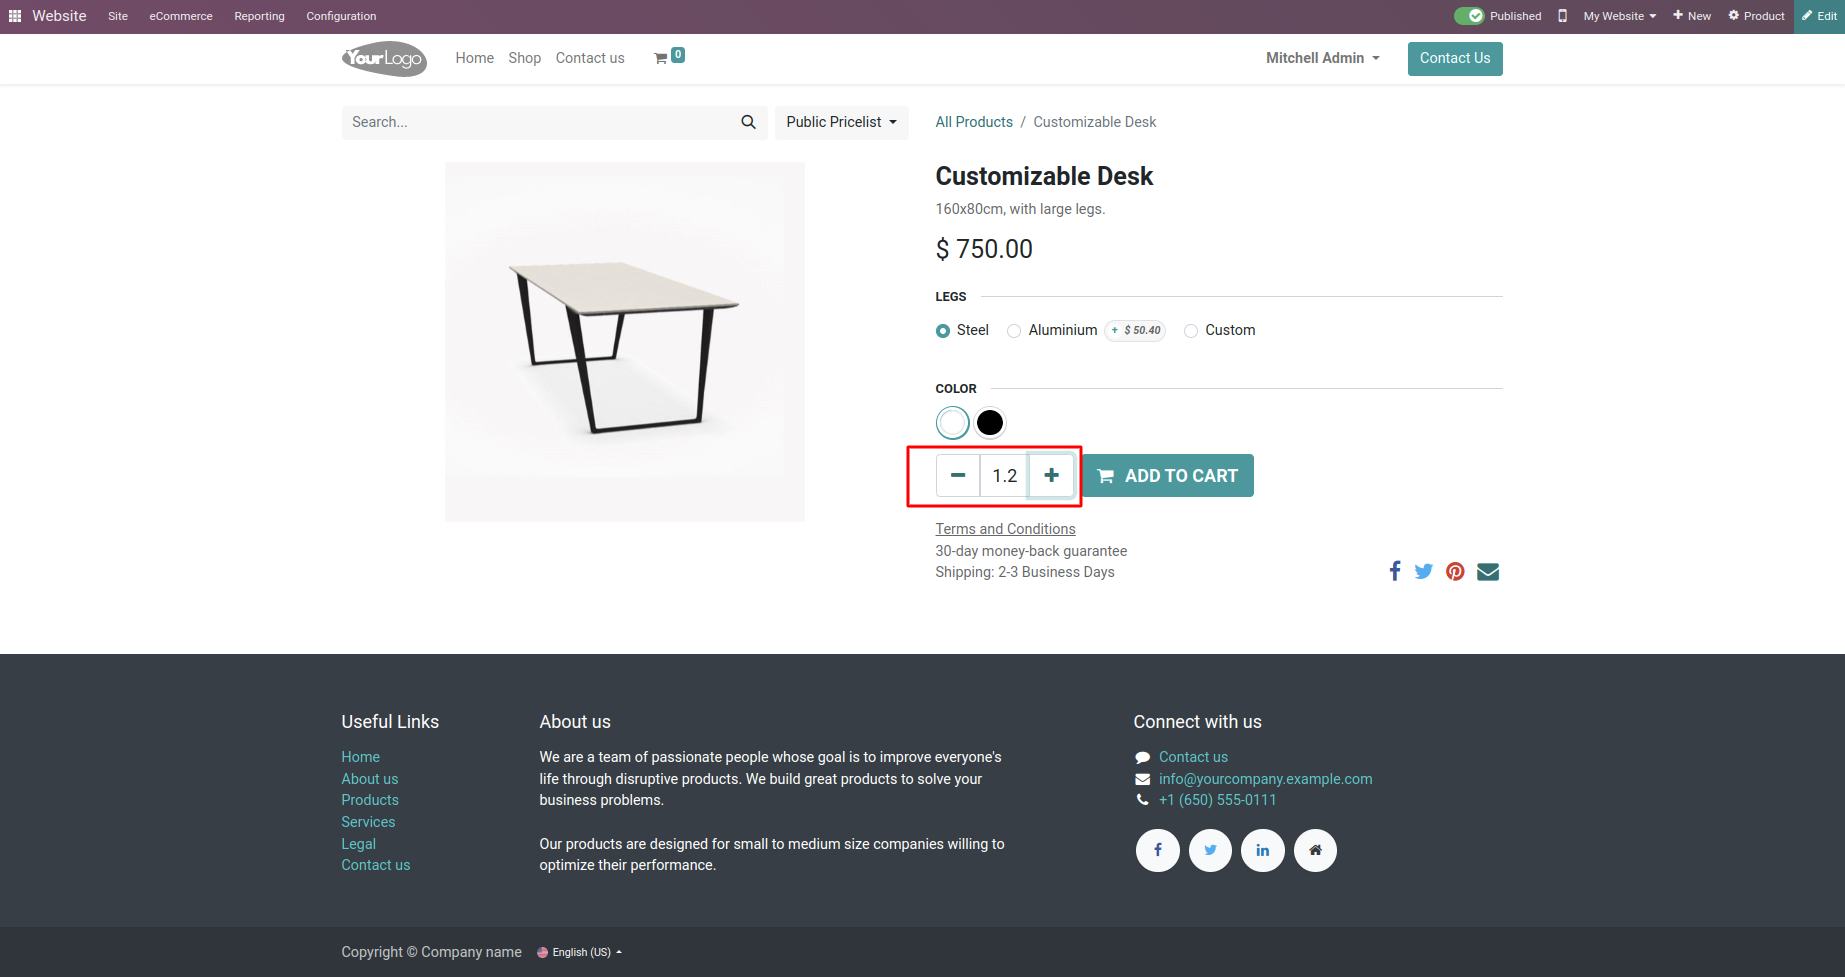Select the Custom legs option
The height and width of the screenshot is (977, 1845).
click(x=1191, y=331)
